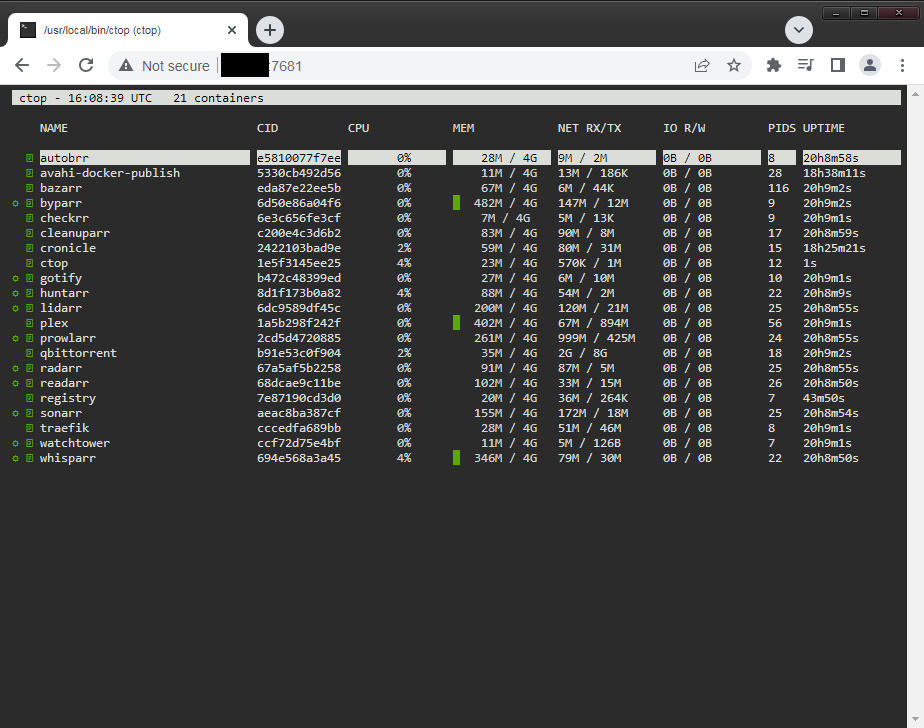Screen dimensions: 924x728
Task: Toggle the browser side panel icon
Action: (837, 65)
